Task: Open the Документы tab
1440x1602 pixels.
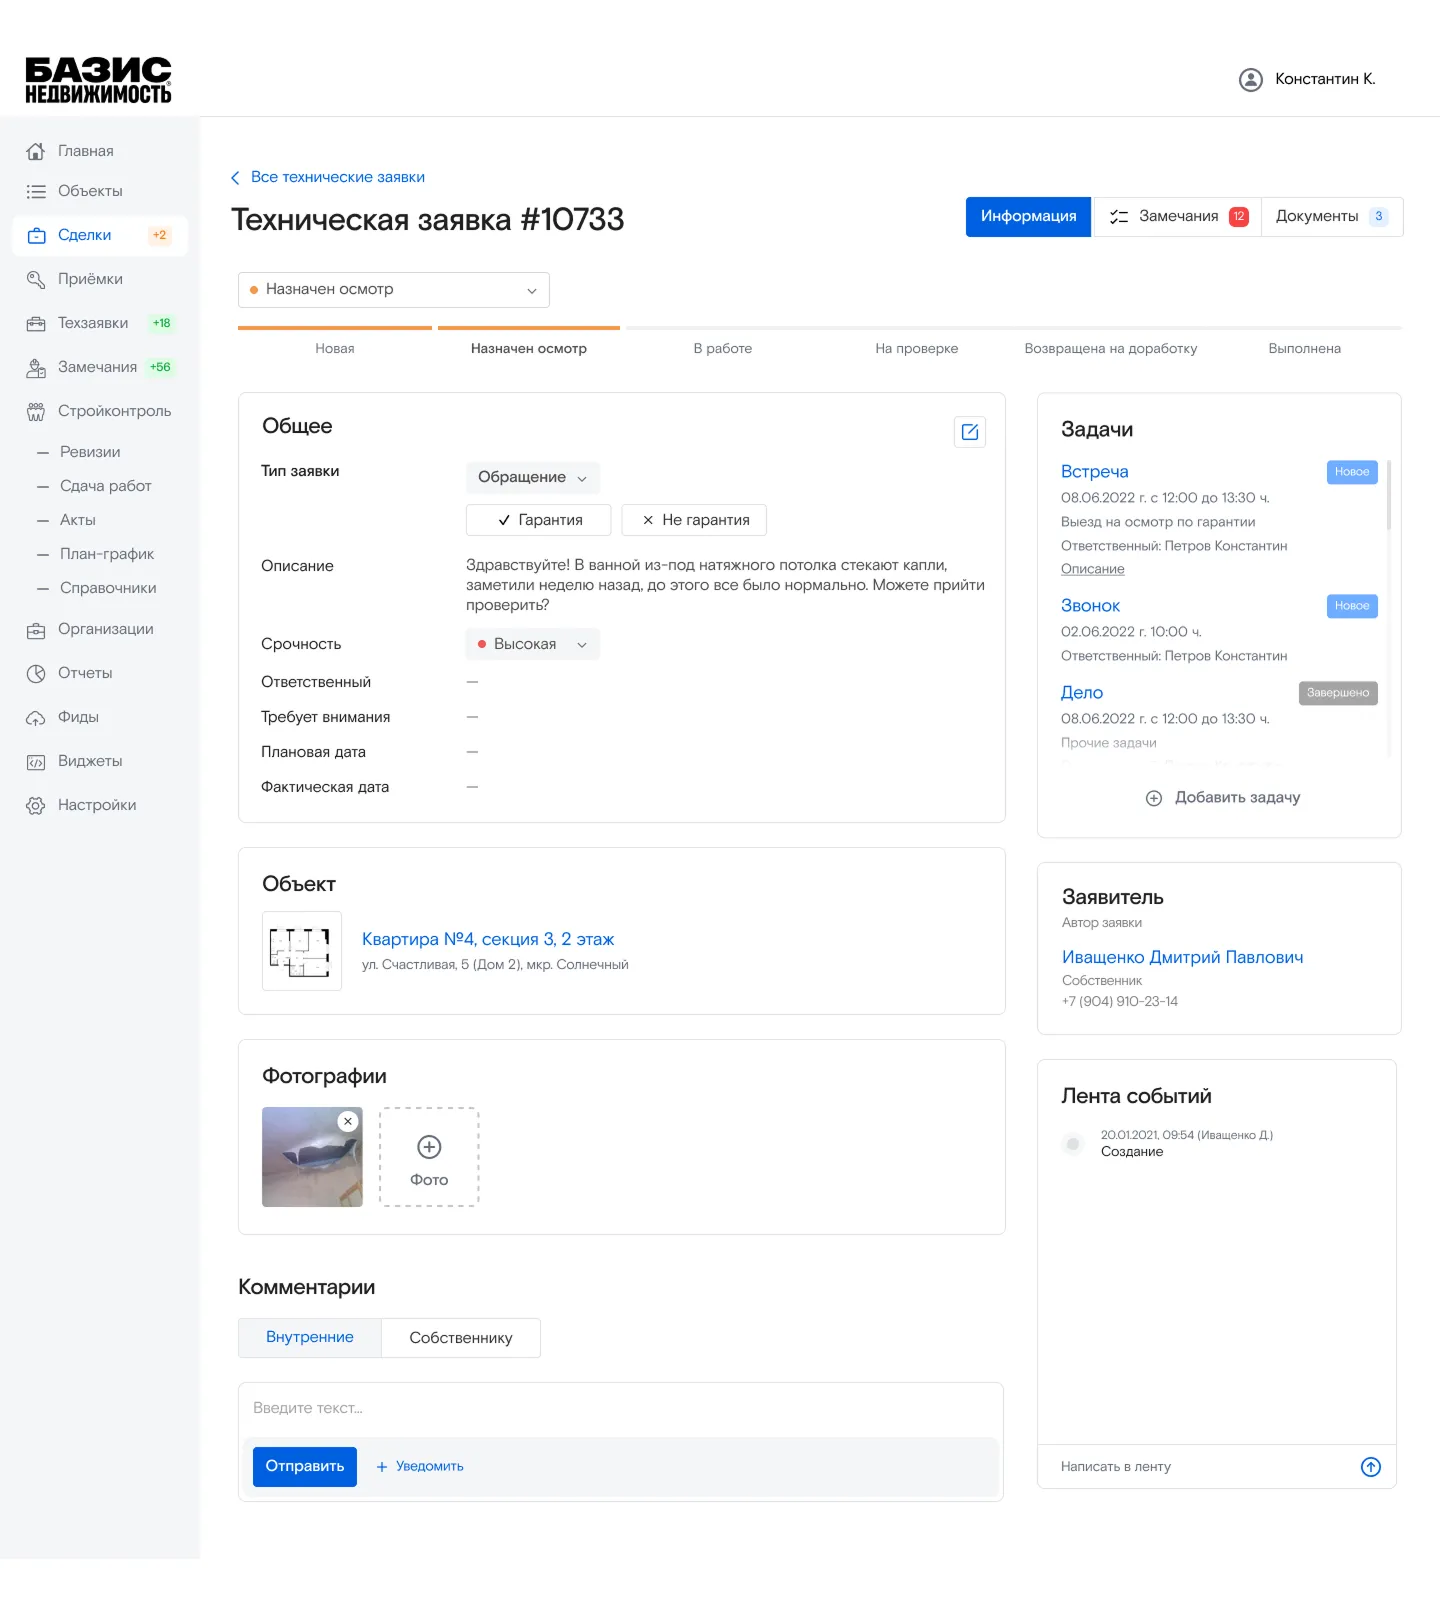Action: tap(1330, 217)
